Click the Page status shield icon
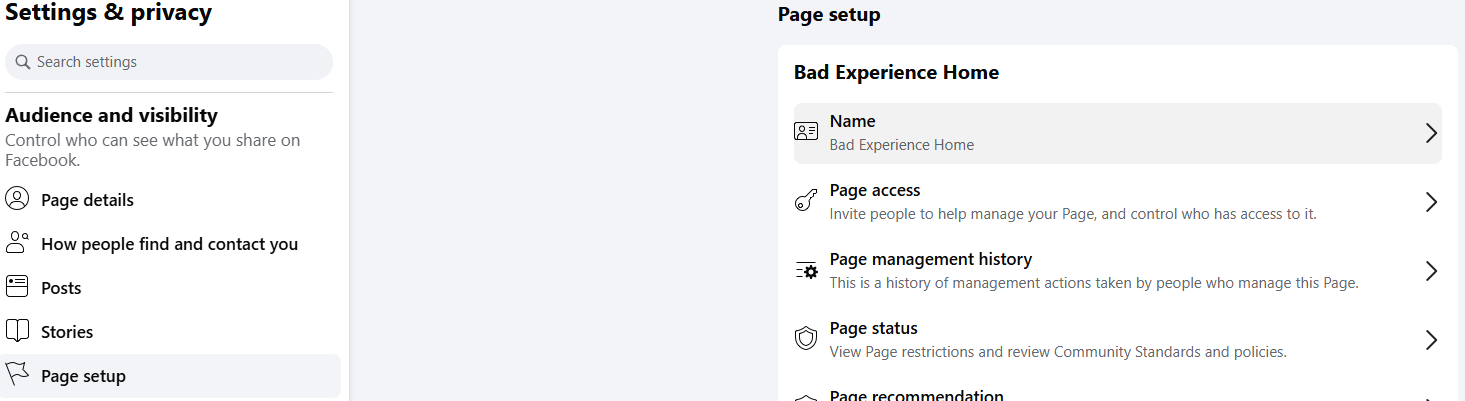The image size is (1465, 401). click(x=806, y=339)
